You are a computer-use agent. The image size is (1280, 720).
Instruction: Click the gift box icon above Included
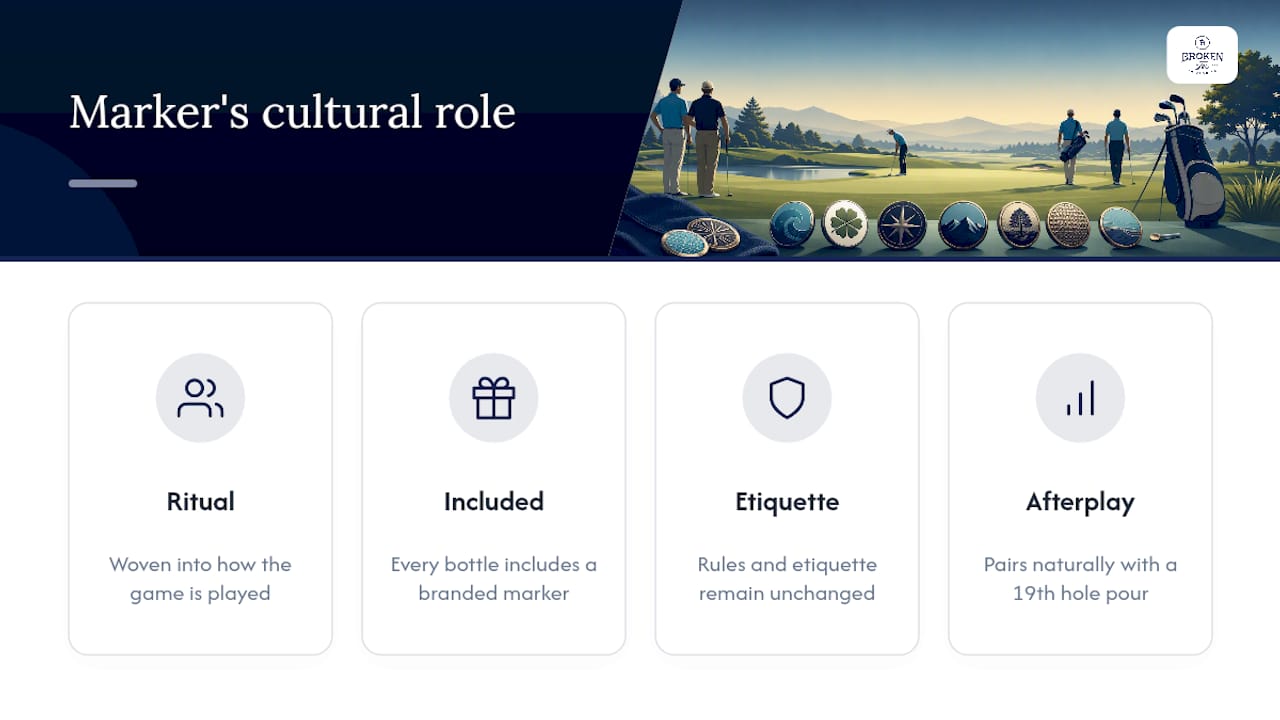pyautogui.click(x=494, y=398)
